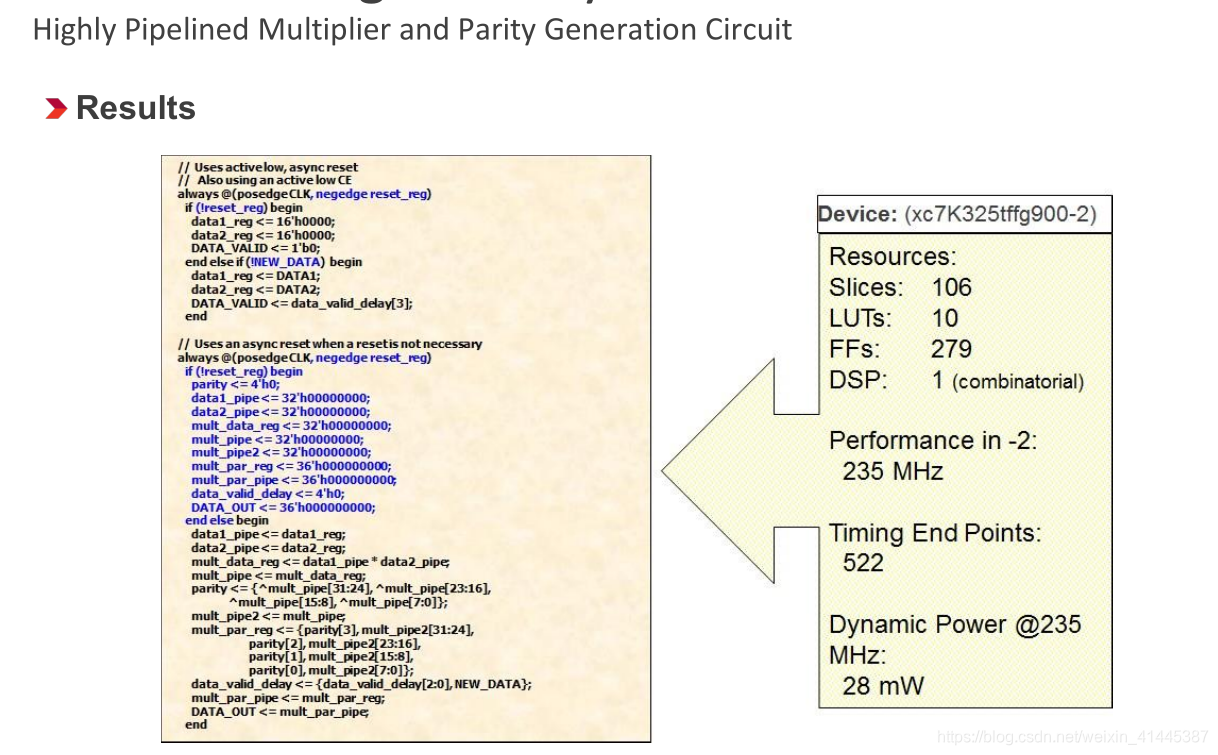1218x755 pixels.
Task: Click the 'Resources:' line
Action: tap(892, 256)
